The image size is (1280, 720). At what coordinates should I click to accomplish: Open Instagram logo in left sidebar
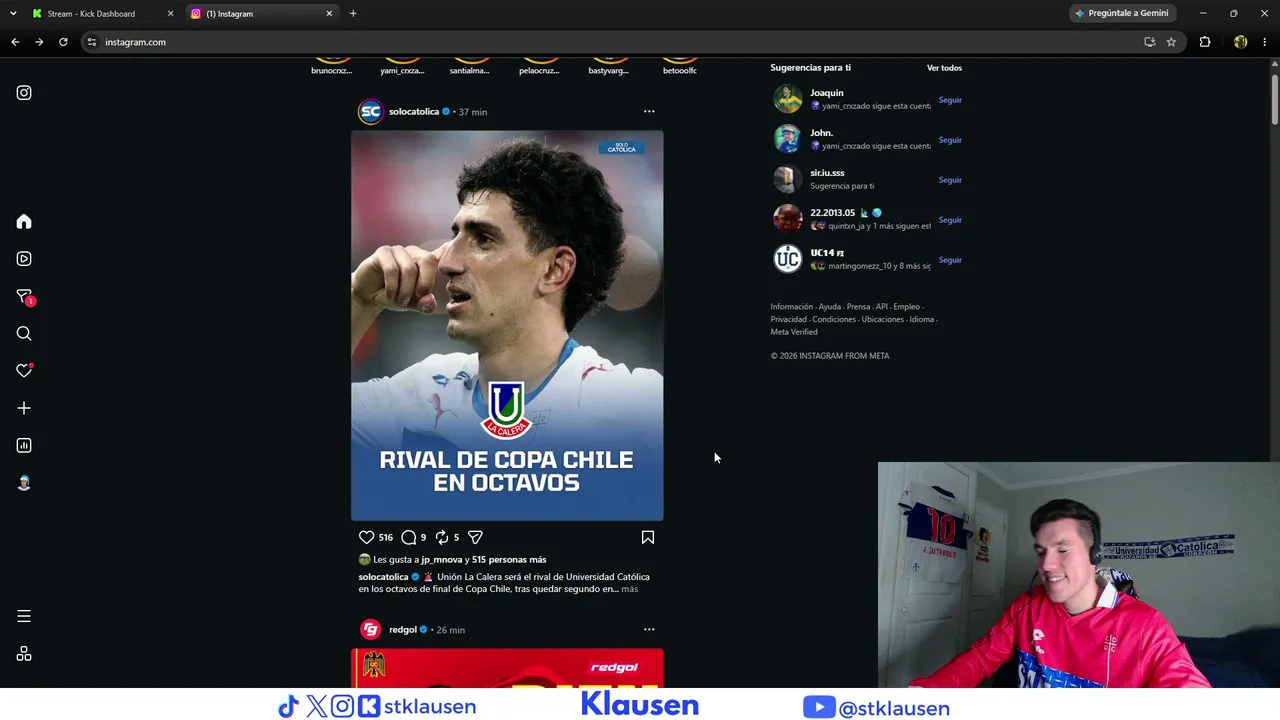24,93
